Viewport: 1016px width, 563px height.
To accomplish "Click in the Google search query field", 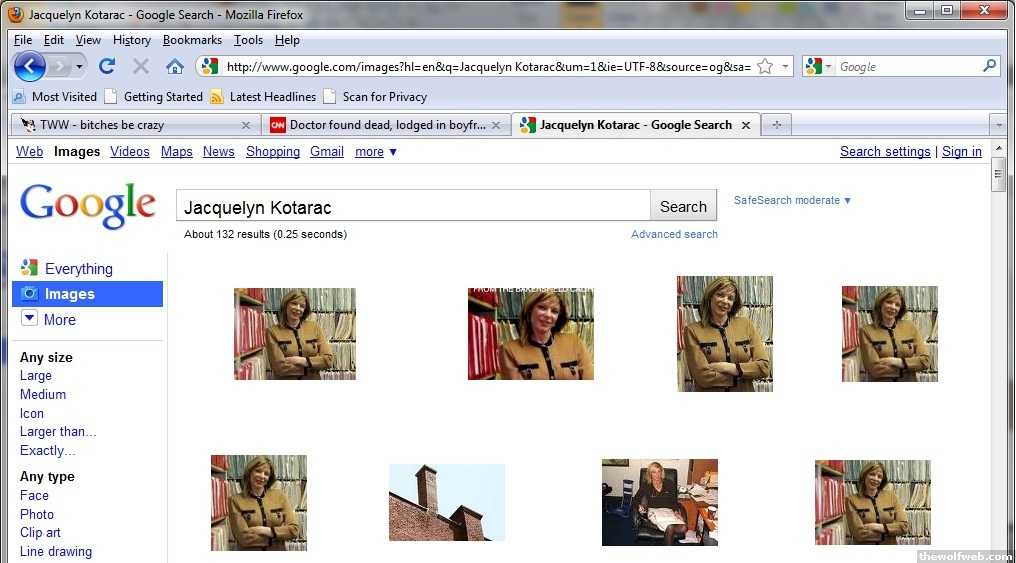I will tap(412, 207).
